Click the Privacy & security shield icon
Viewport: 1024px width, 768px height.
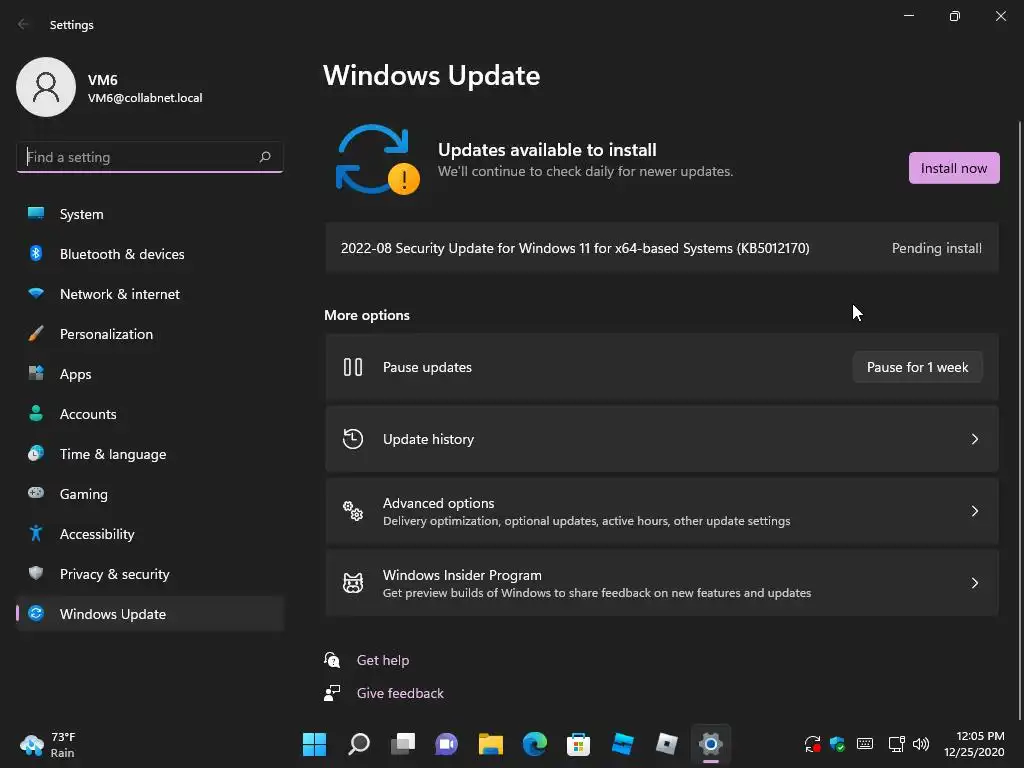36,573
